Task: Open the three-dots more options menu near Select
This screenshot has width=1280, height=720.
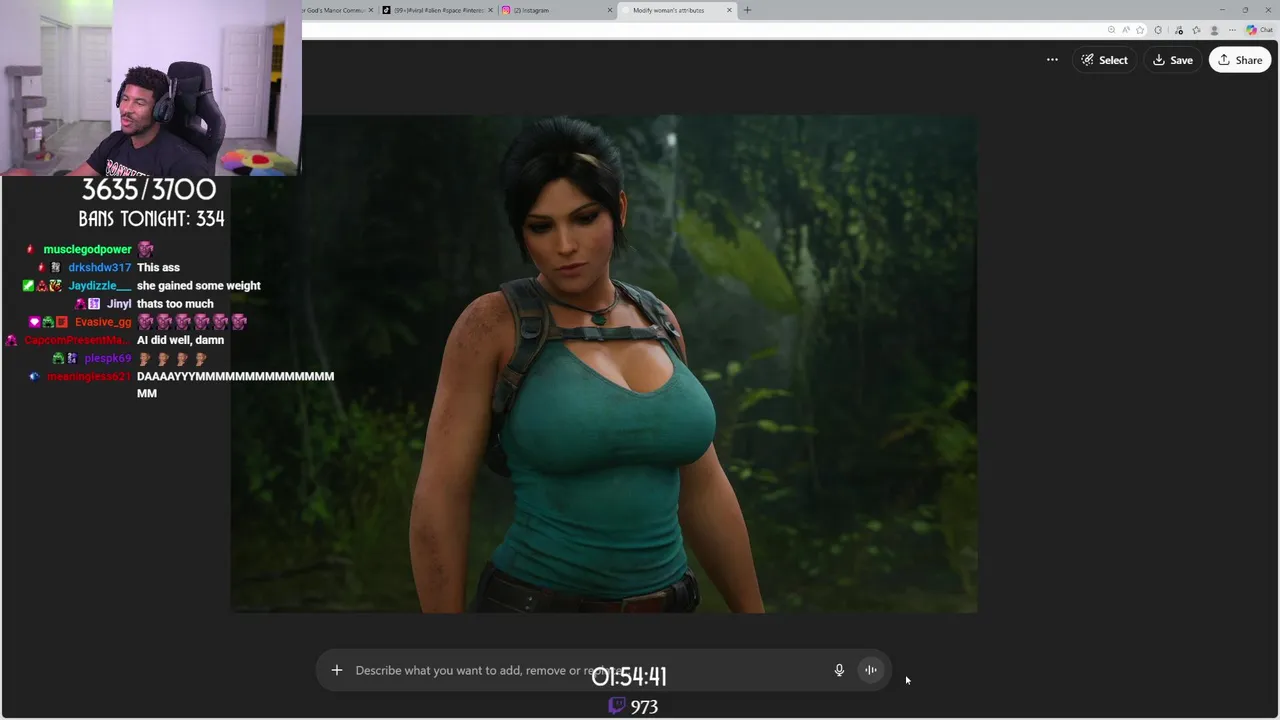Action: tap(1052, 60)
